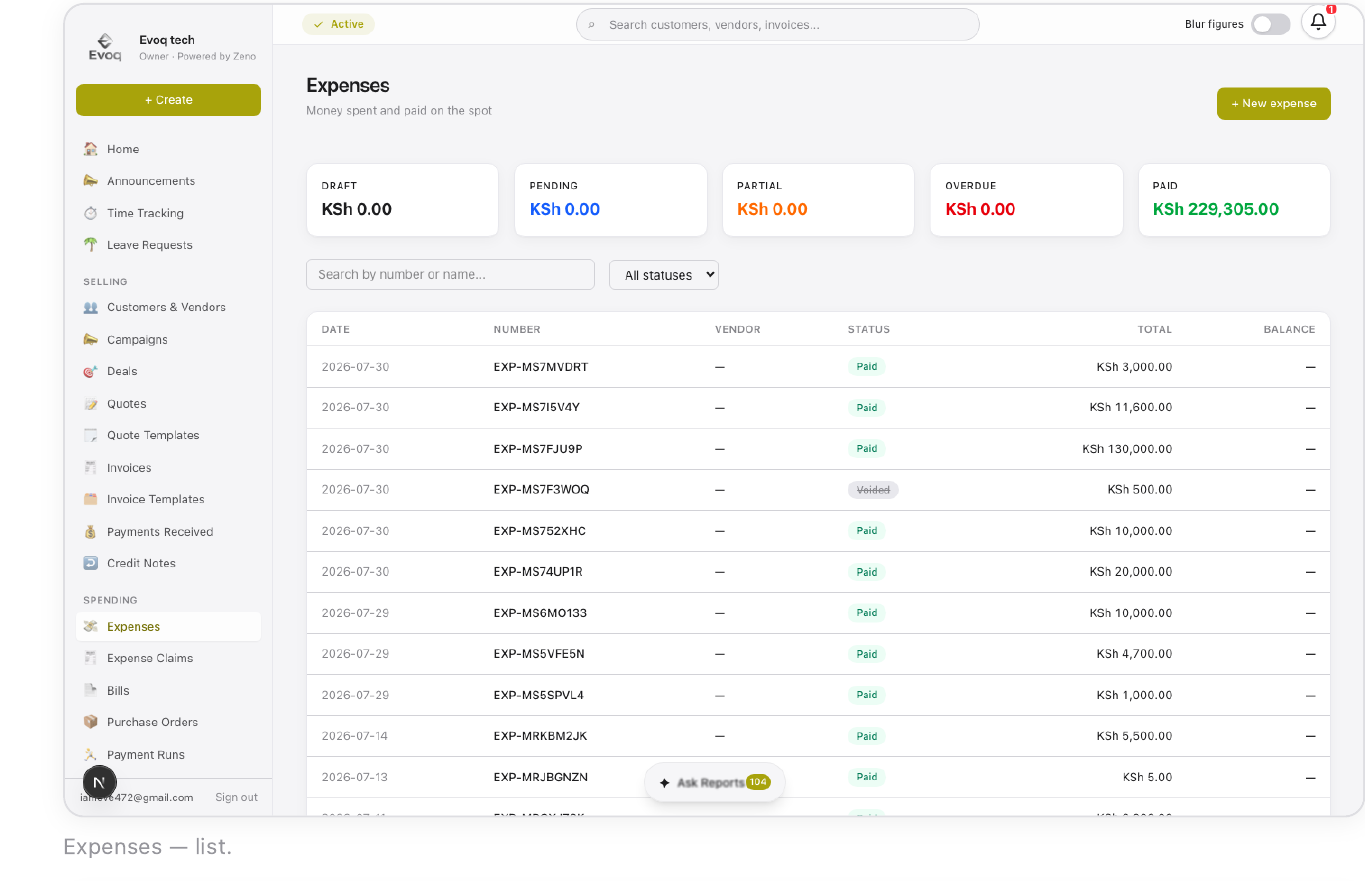Open the All statuses dropdown
Viewport: 1365px width, 881px height.
coord(664,275)
